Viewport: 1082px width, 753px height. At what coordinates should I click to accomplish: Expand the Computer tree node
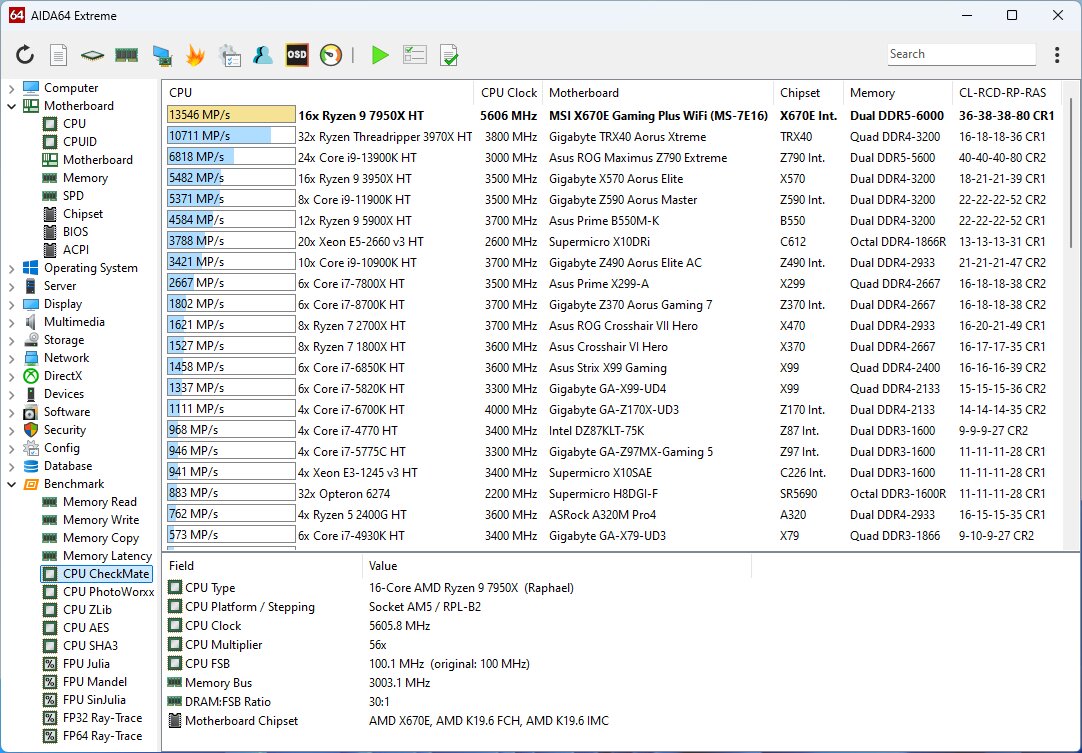coord(11,88)
